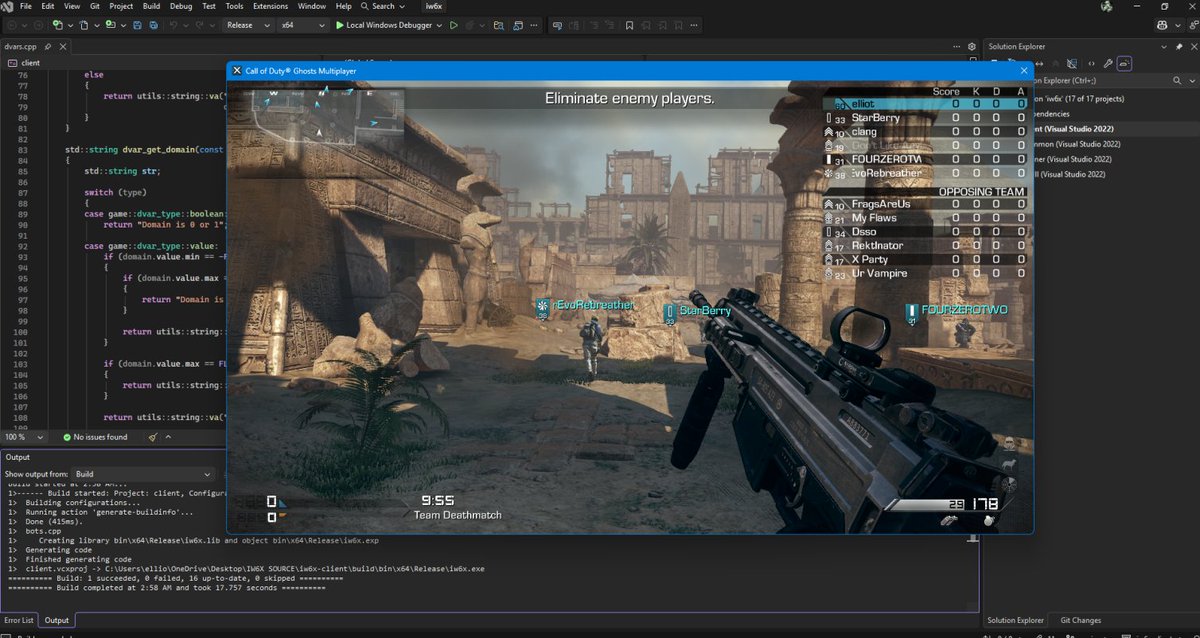The height and width of the screenshot is (638, 1200).
Task: Click the Solution Explorer Show All Files icon
Action: pos(1071,63)
